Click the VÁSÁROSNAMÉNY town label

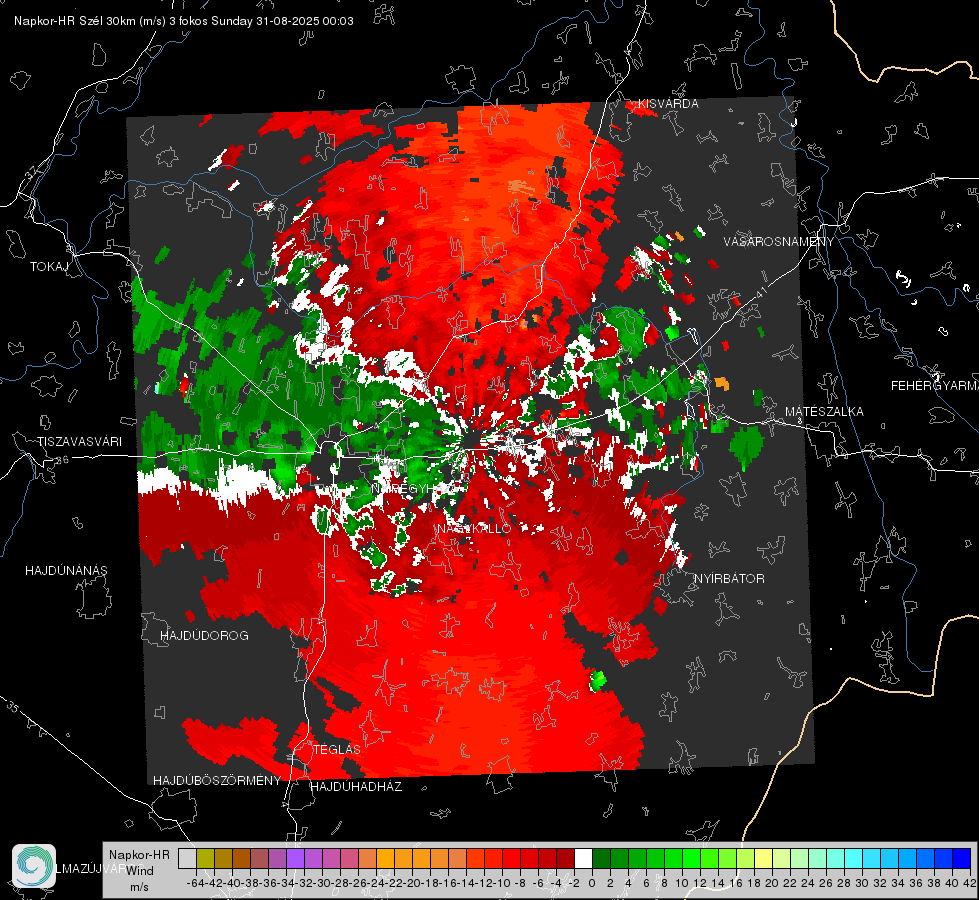coord(779,242)
